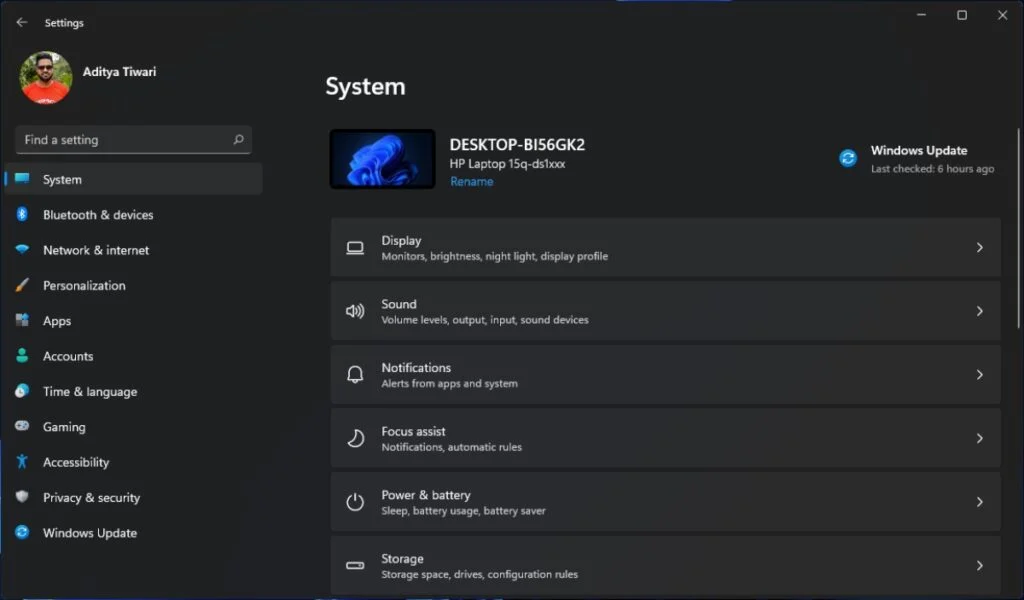The height and width of the screenshot is (600, 1024).
Task: Select the Storage drive icon
Action: (x=355, y=565)
